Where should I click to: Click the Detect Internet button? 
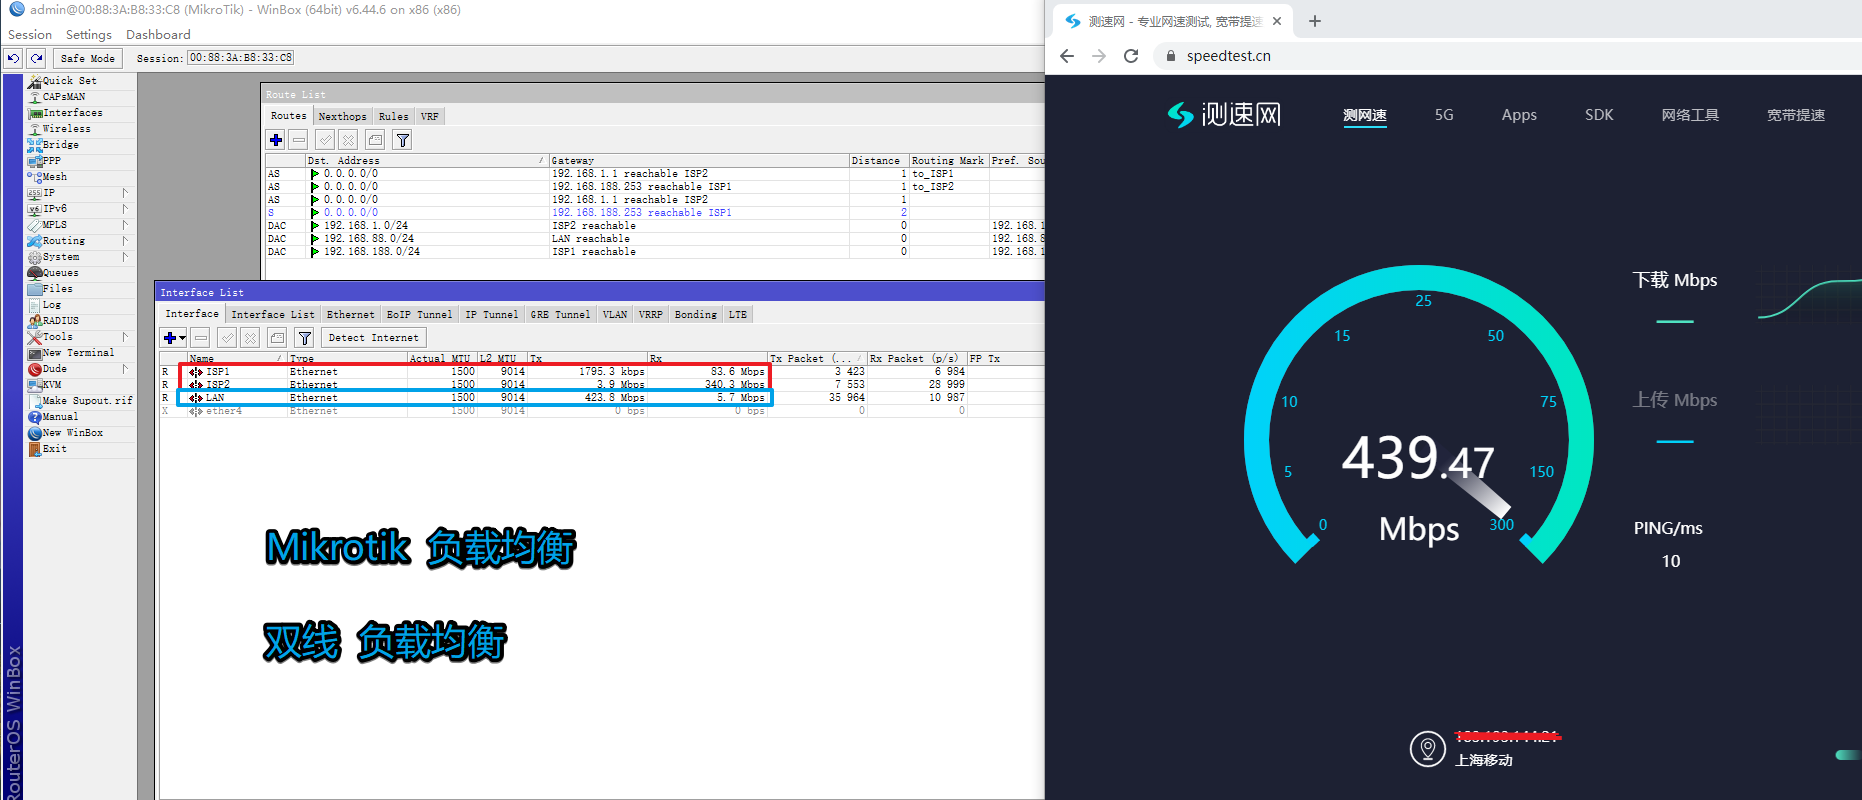coord(373,338)
